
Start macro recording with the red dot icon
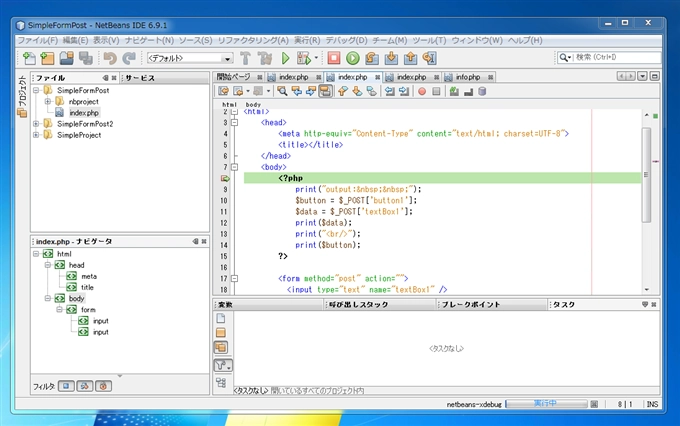pyautogui.click(x=422, y=91)
